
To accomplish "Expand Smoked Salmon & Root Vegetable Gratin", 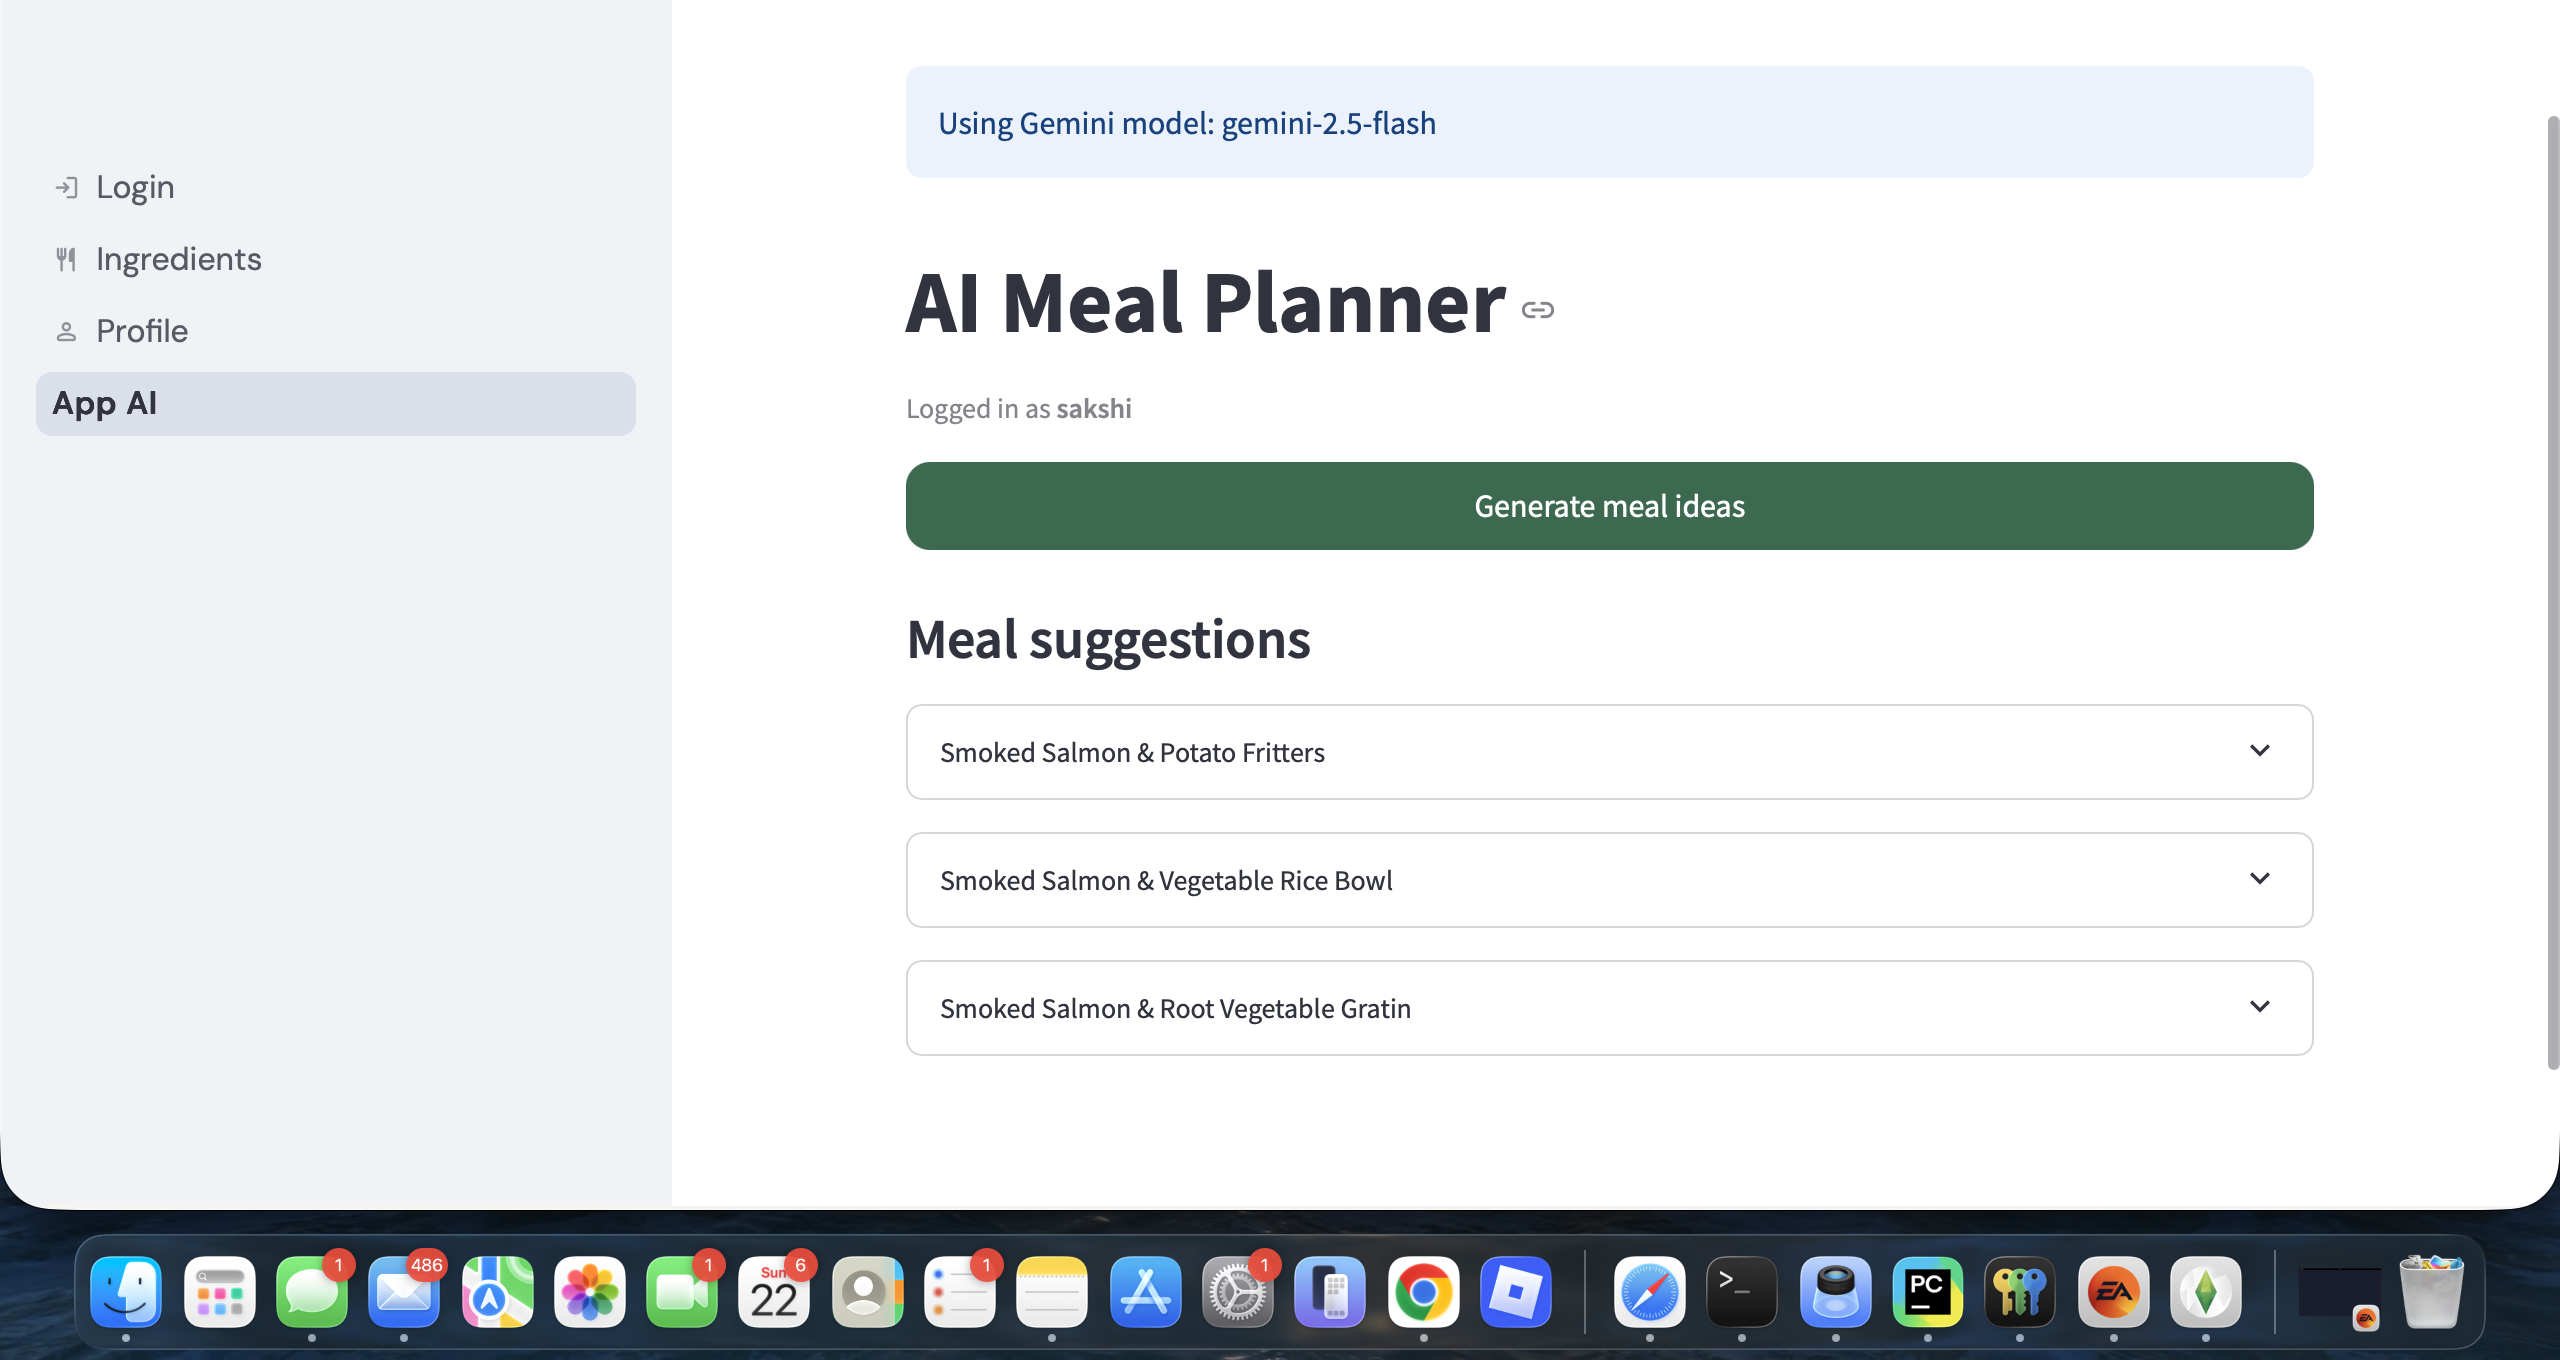I will click(x=1609, y=1008).
